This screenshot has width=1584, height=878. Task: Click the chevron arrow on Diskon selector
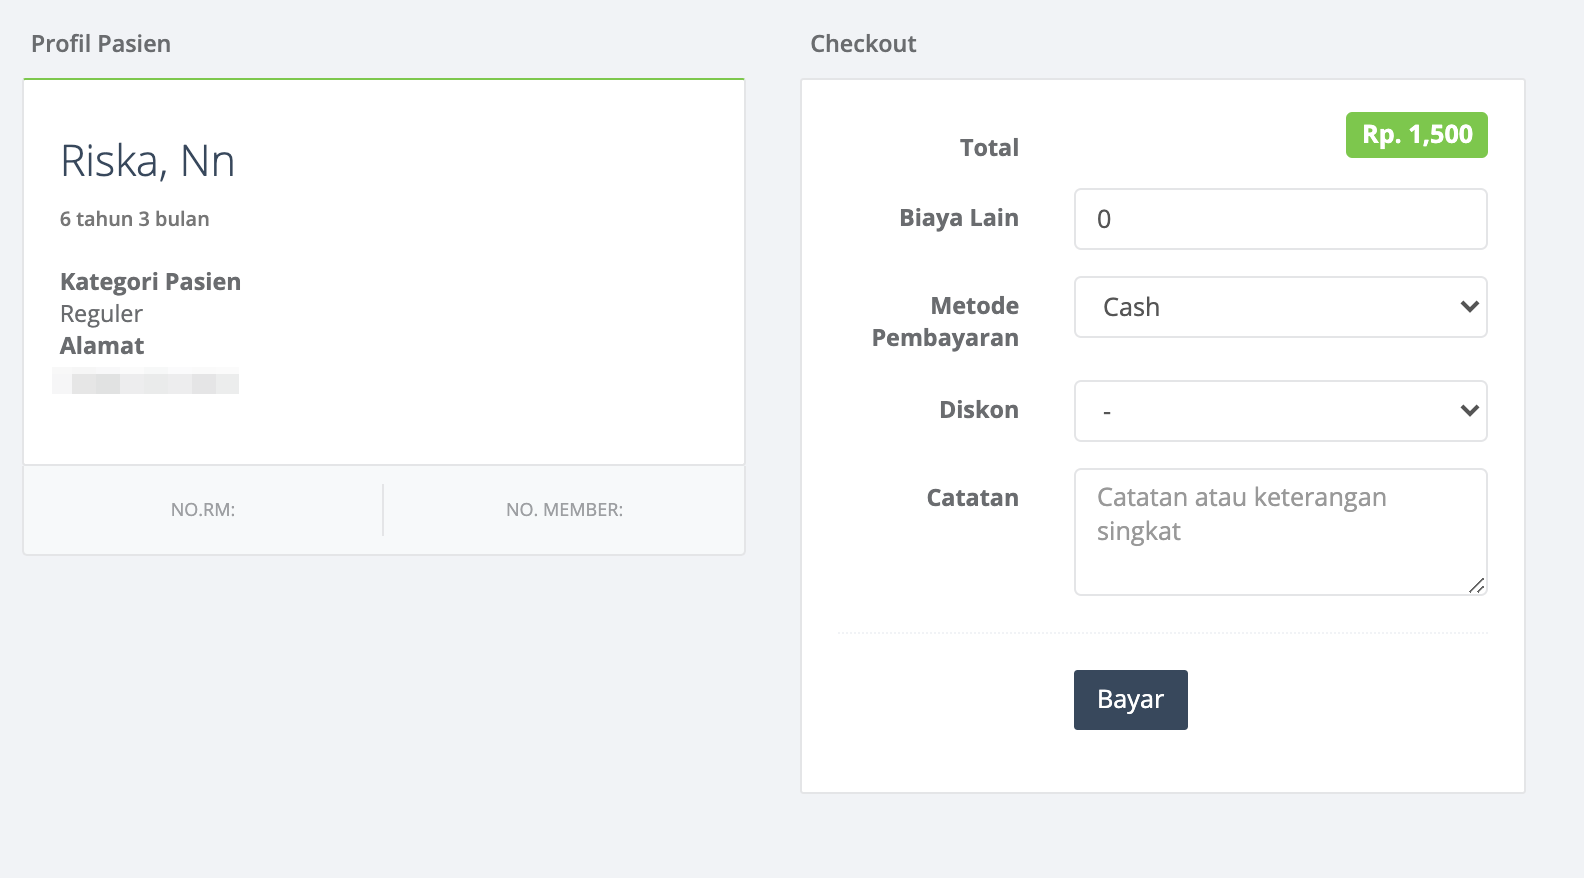point(1469,411)
